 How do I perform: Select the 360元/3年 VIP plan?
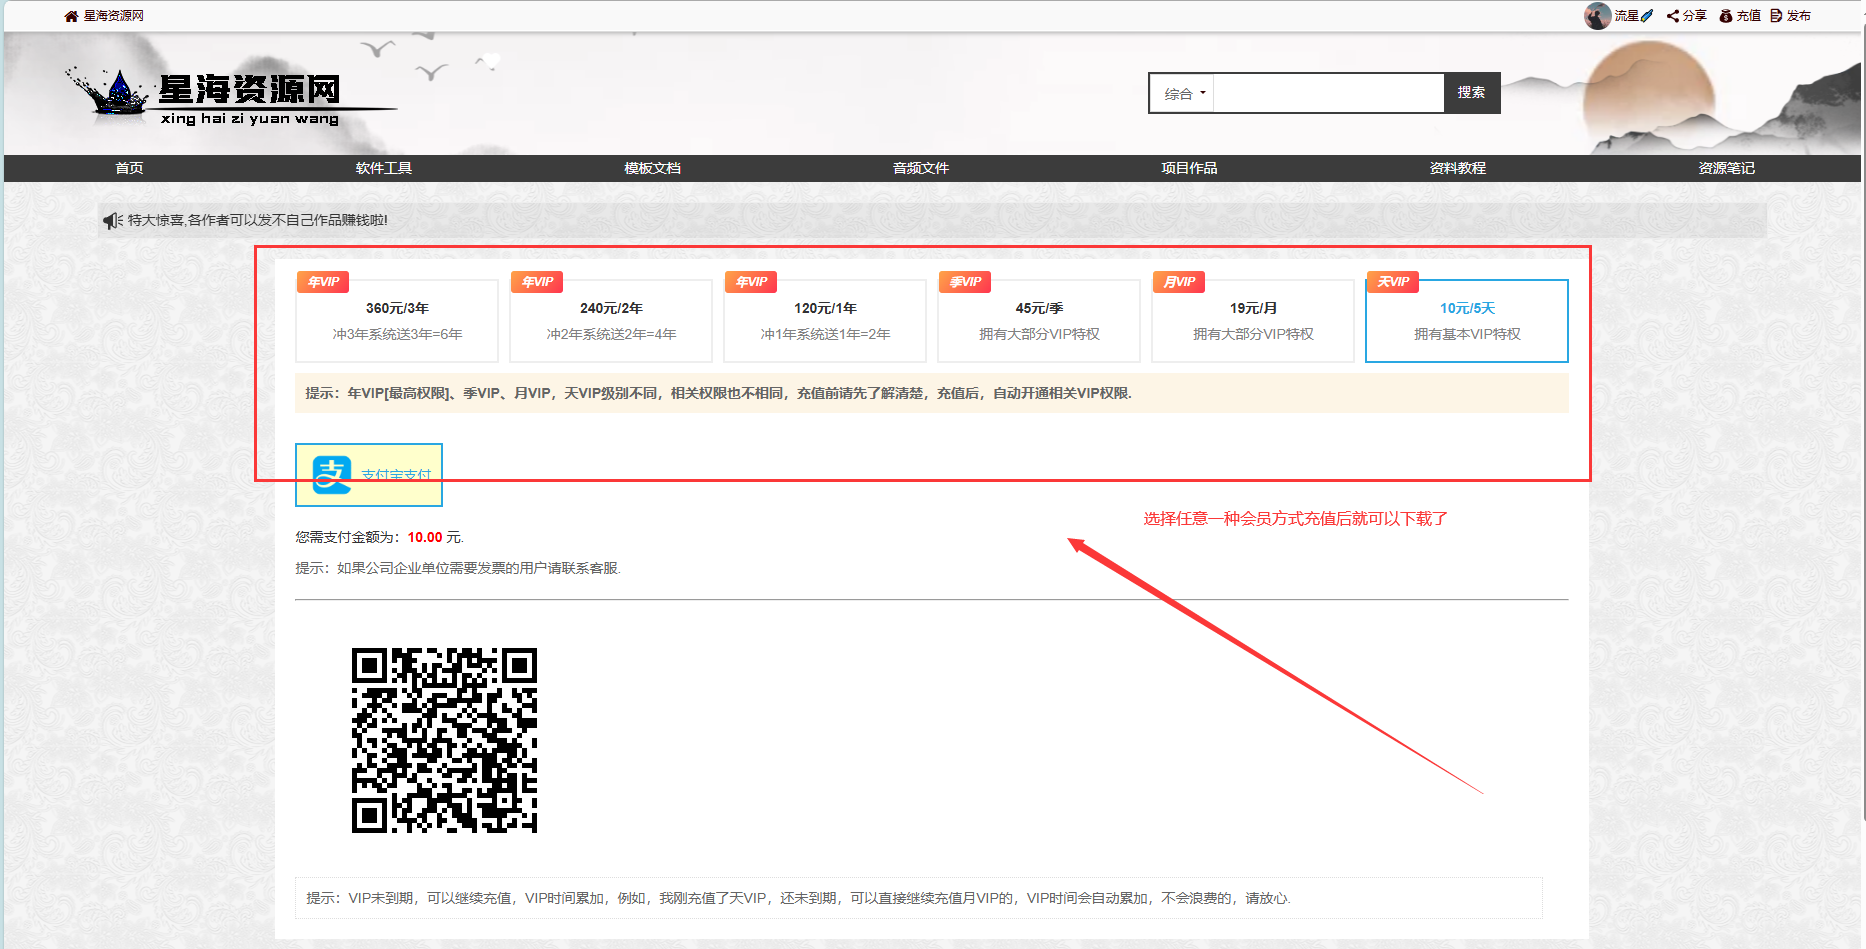click(397, 320)
